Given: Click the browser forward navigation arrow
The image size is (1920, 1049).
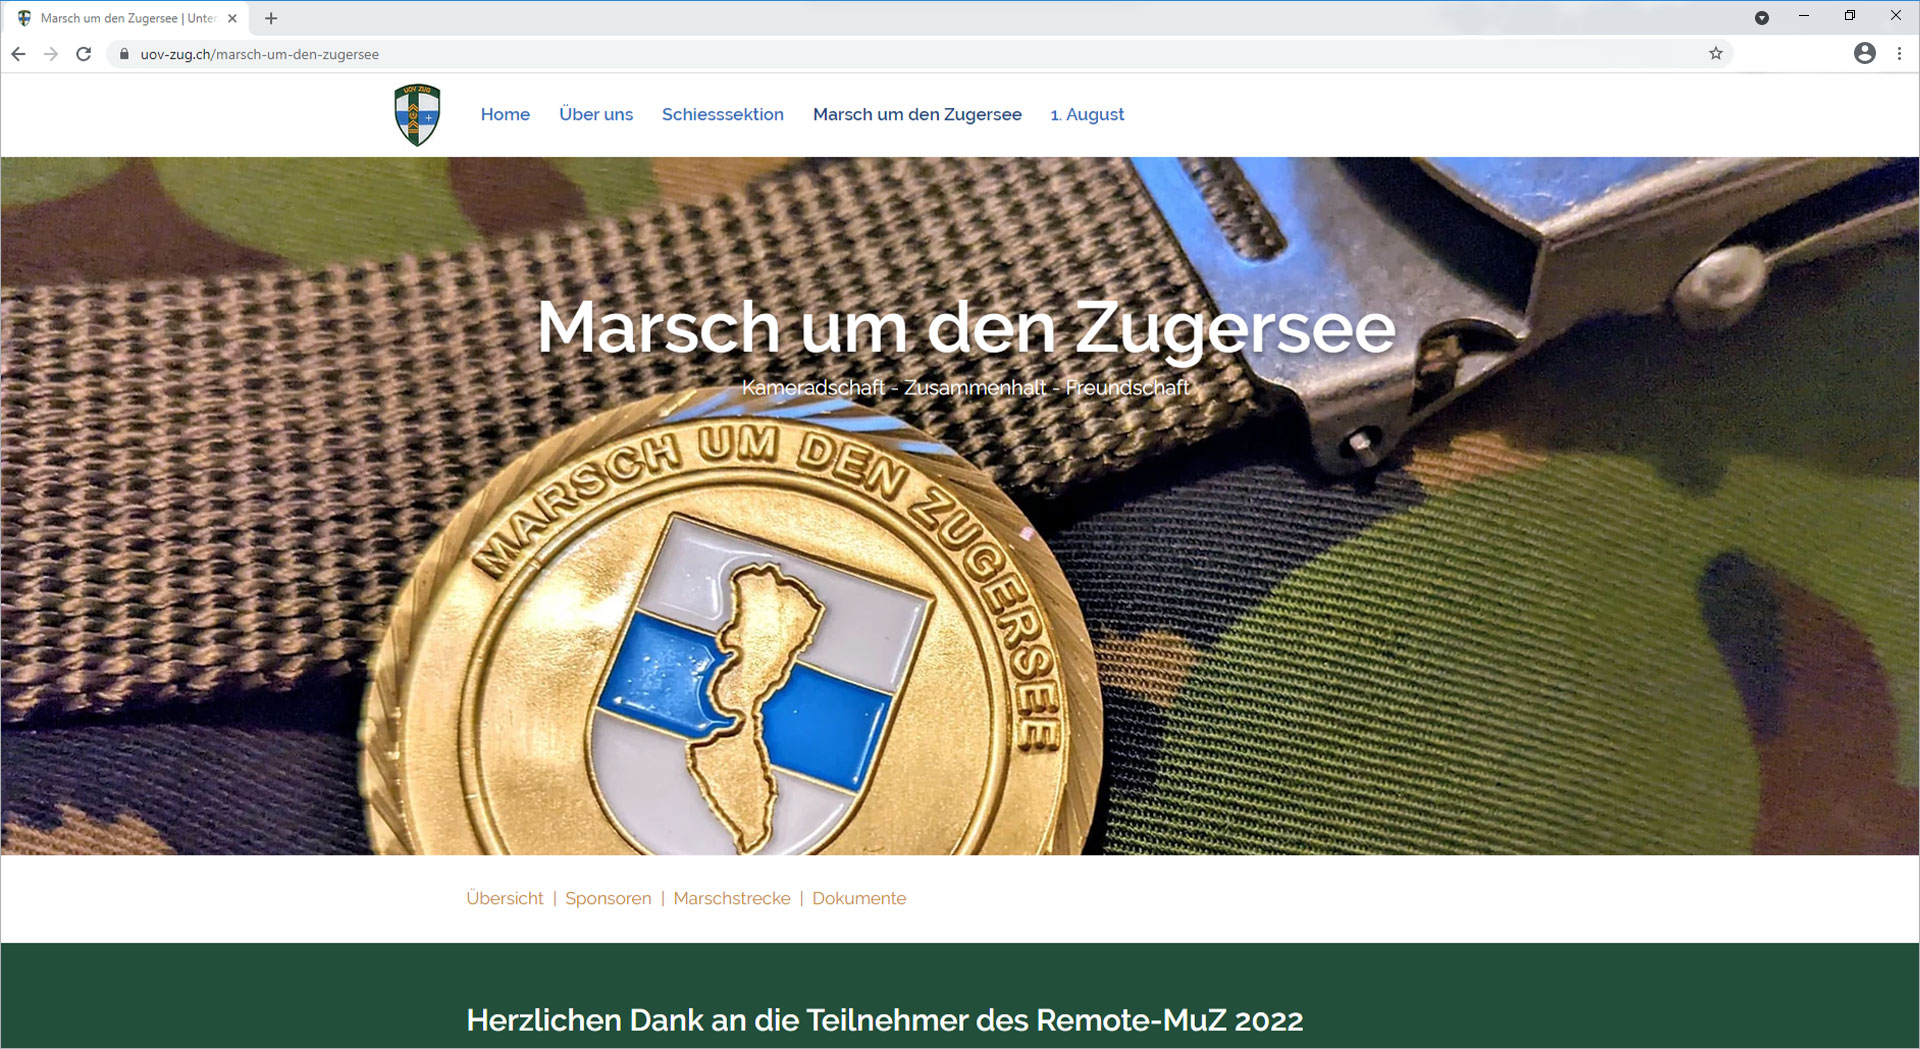Looking at the screenshot, I should coord(51,54).
